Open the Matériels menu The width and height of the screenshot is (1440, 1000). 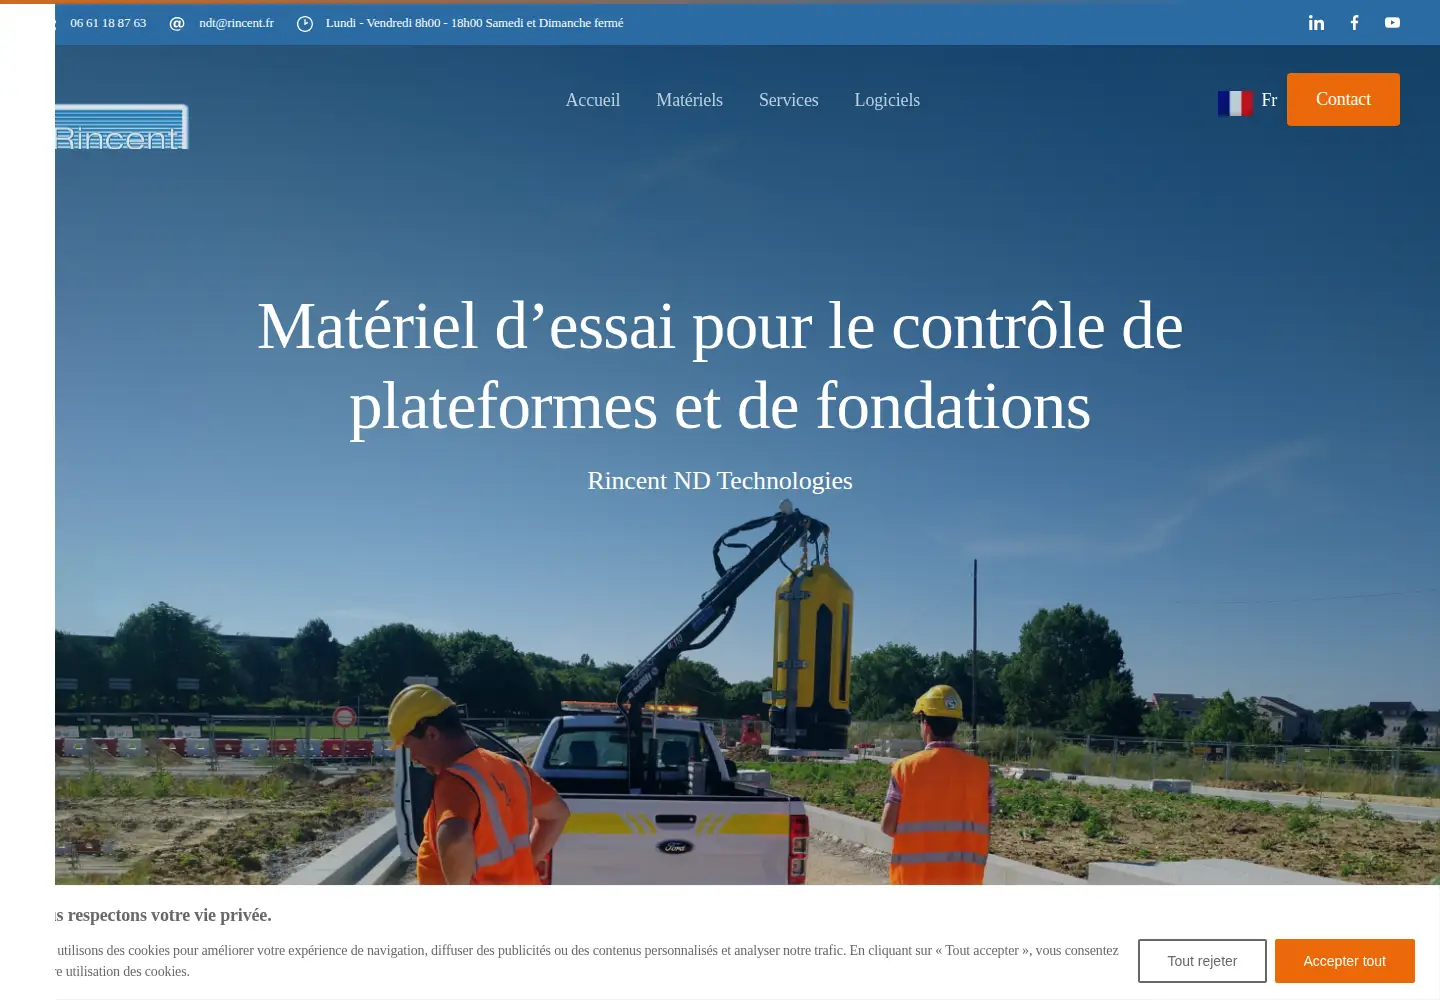(x=689, y=100)
